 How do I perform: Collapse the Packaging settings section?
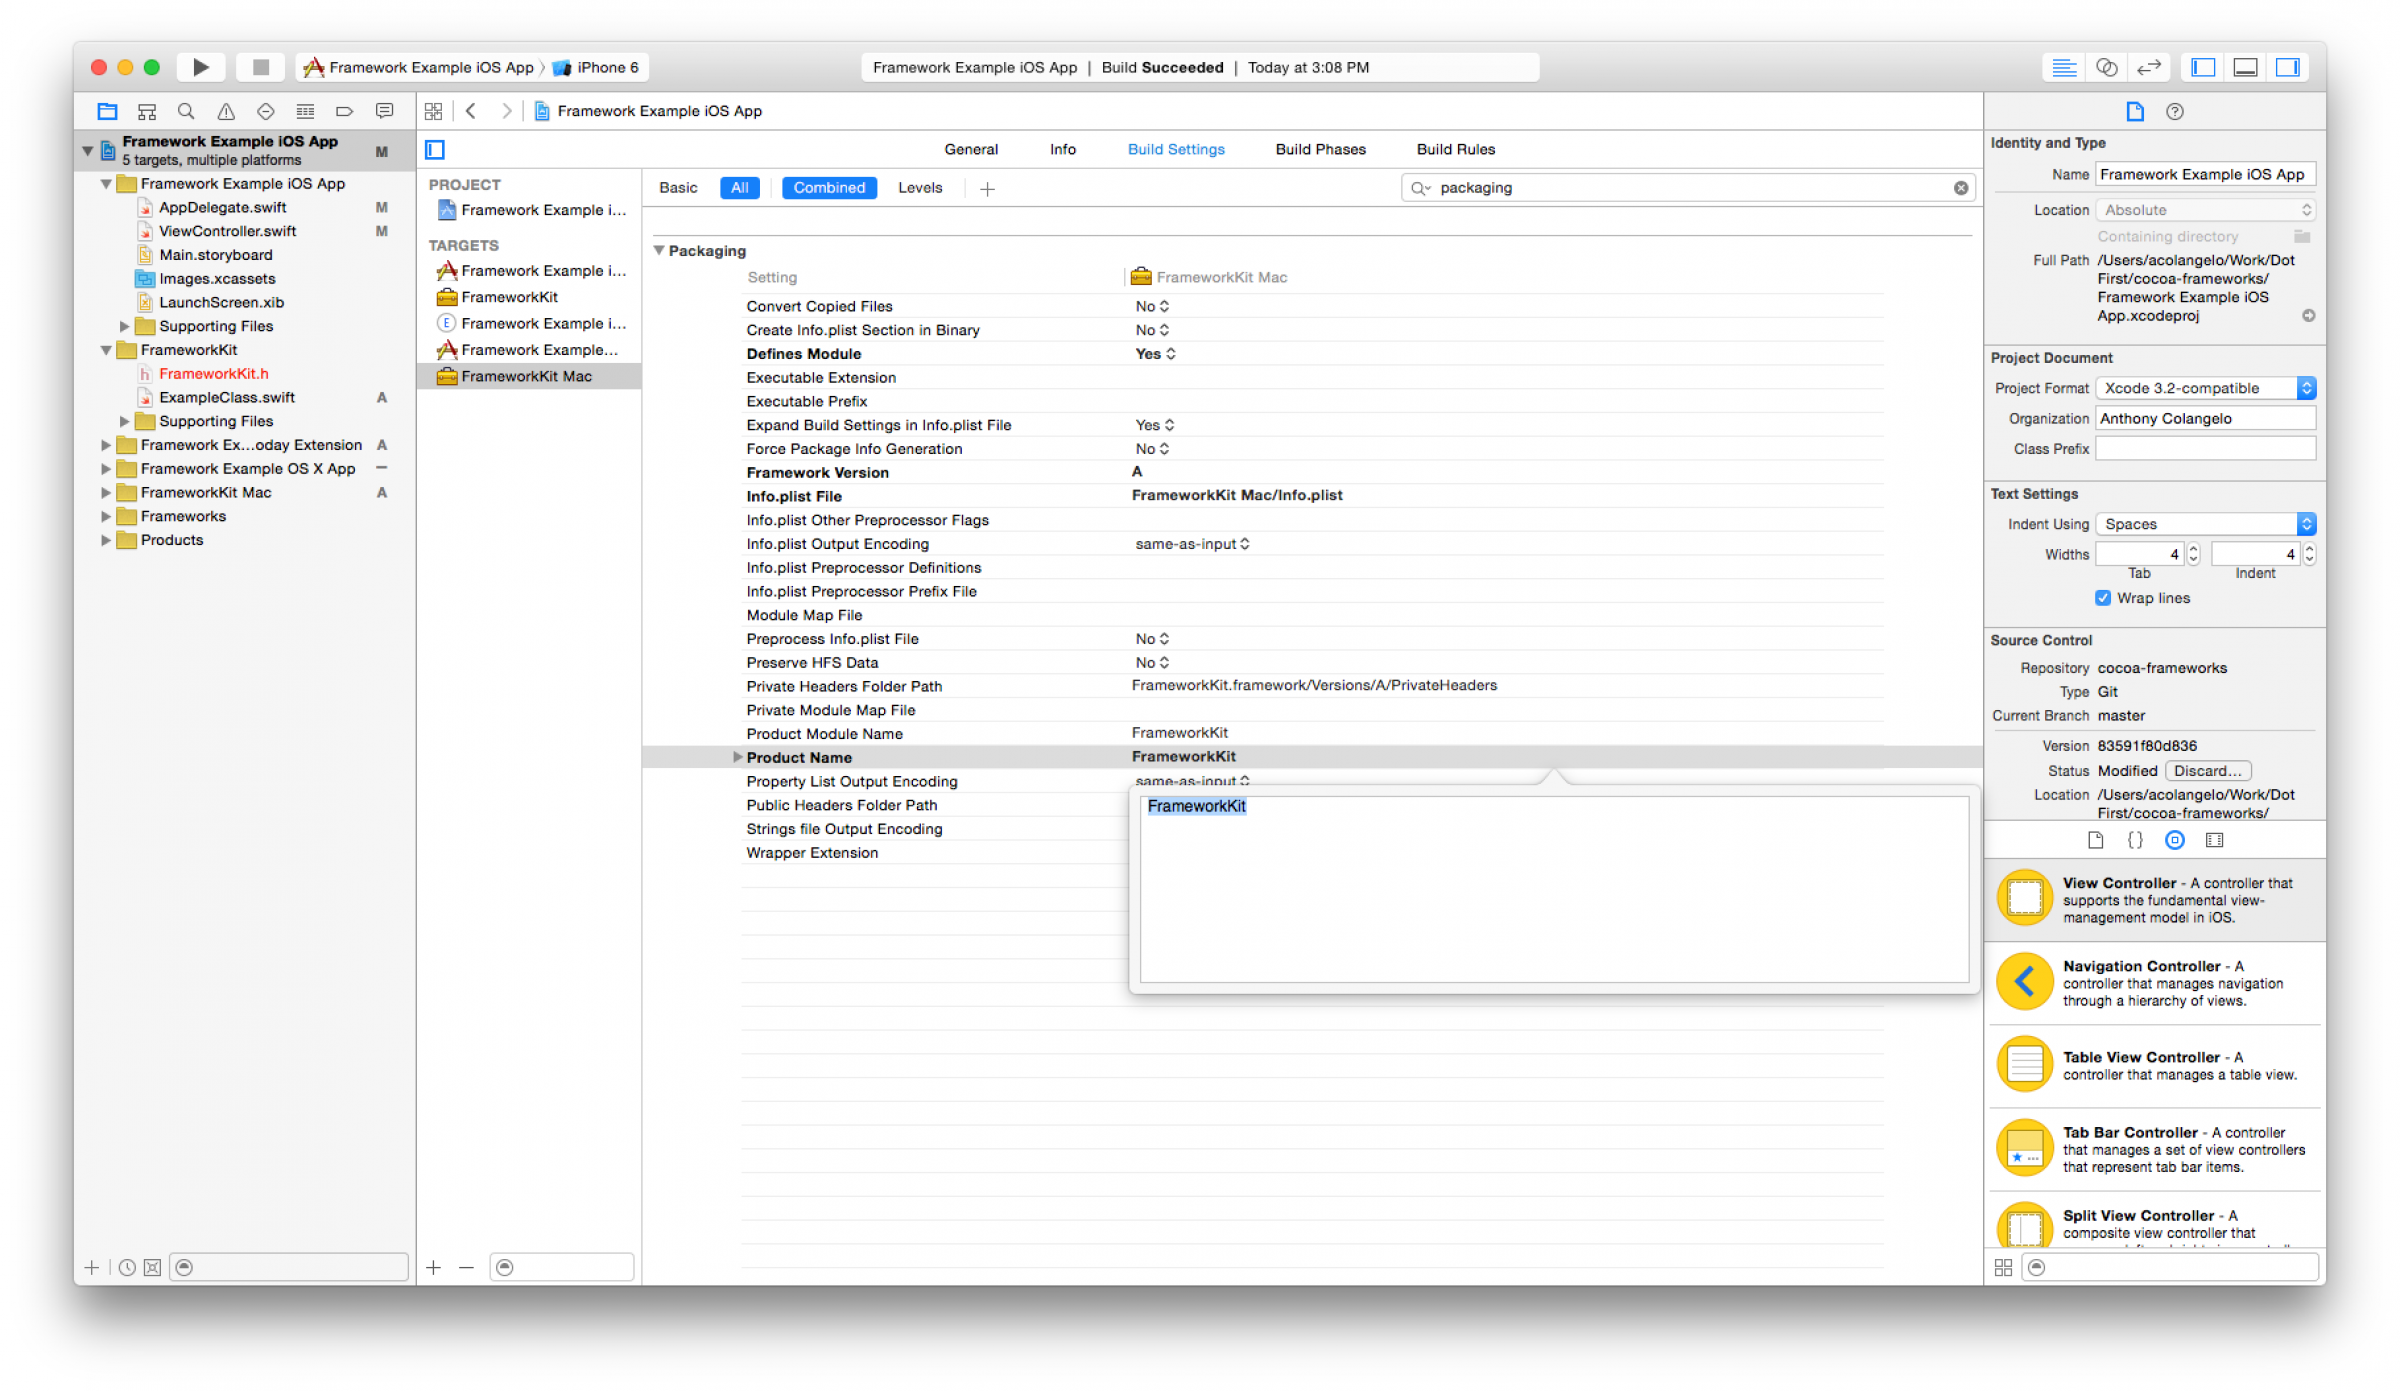click(659, 251)
